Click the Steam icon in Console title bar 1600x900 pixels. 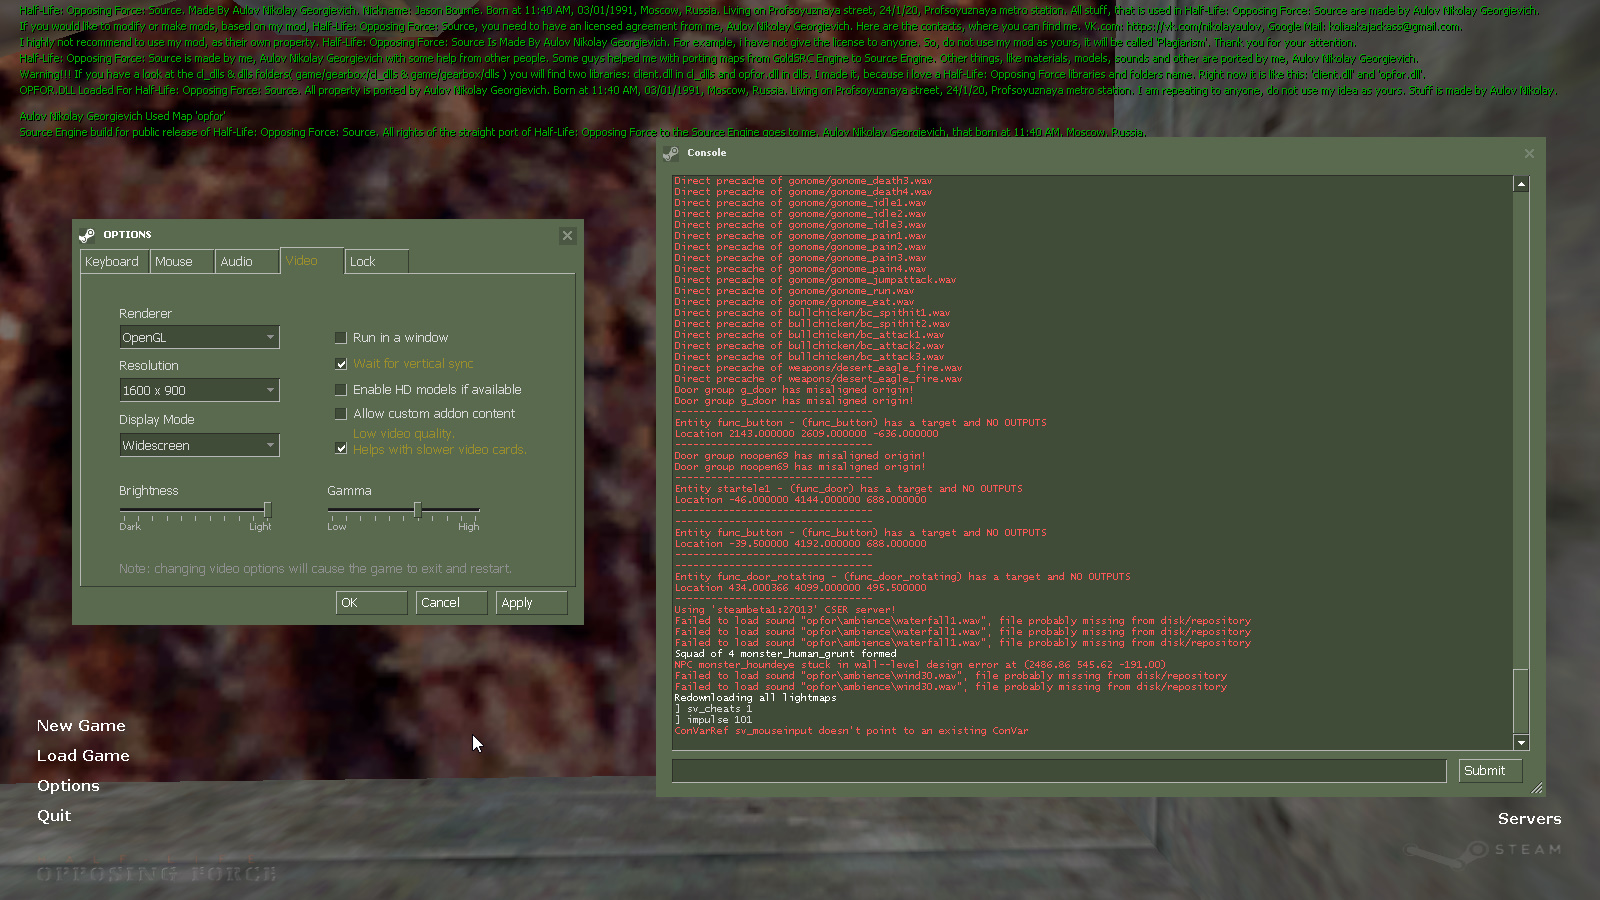pos(670,153)
